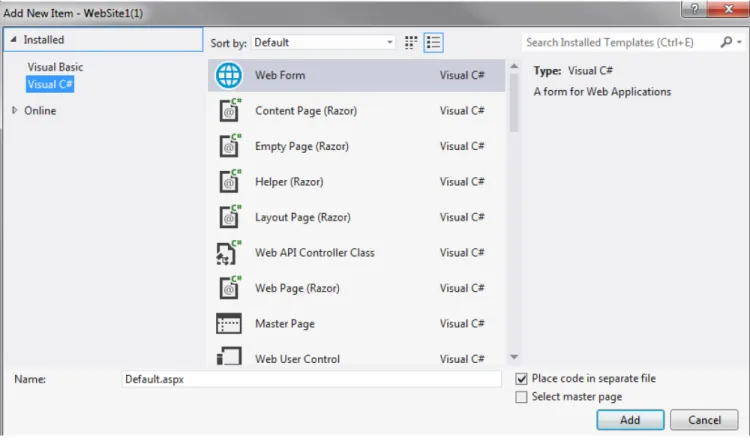The height and width of the screenshot is (441, 750).
Task: Select the Web Form globe icon
Action: coord(229,75)
